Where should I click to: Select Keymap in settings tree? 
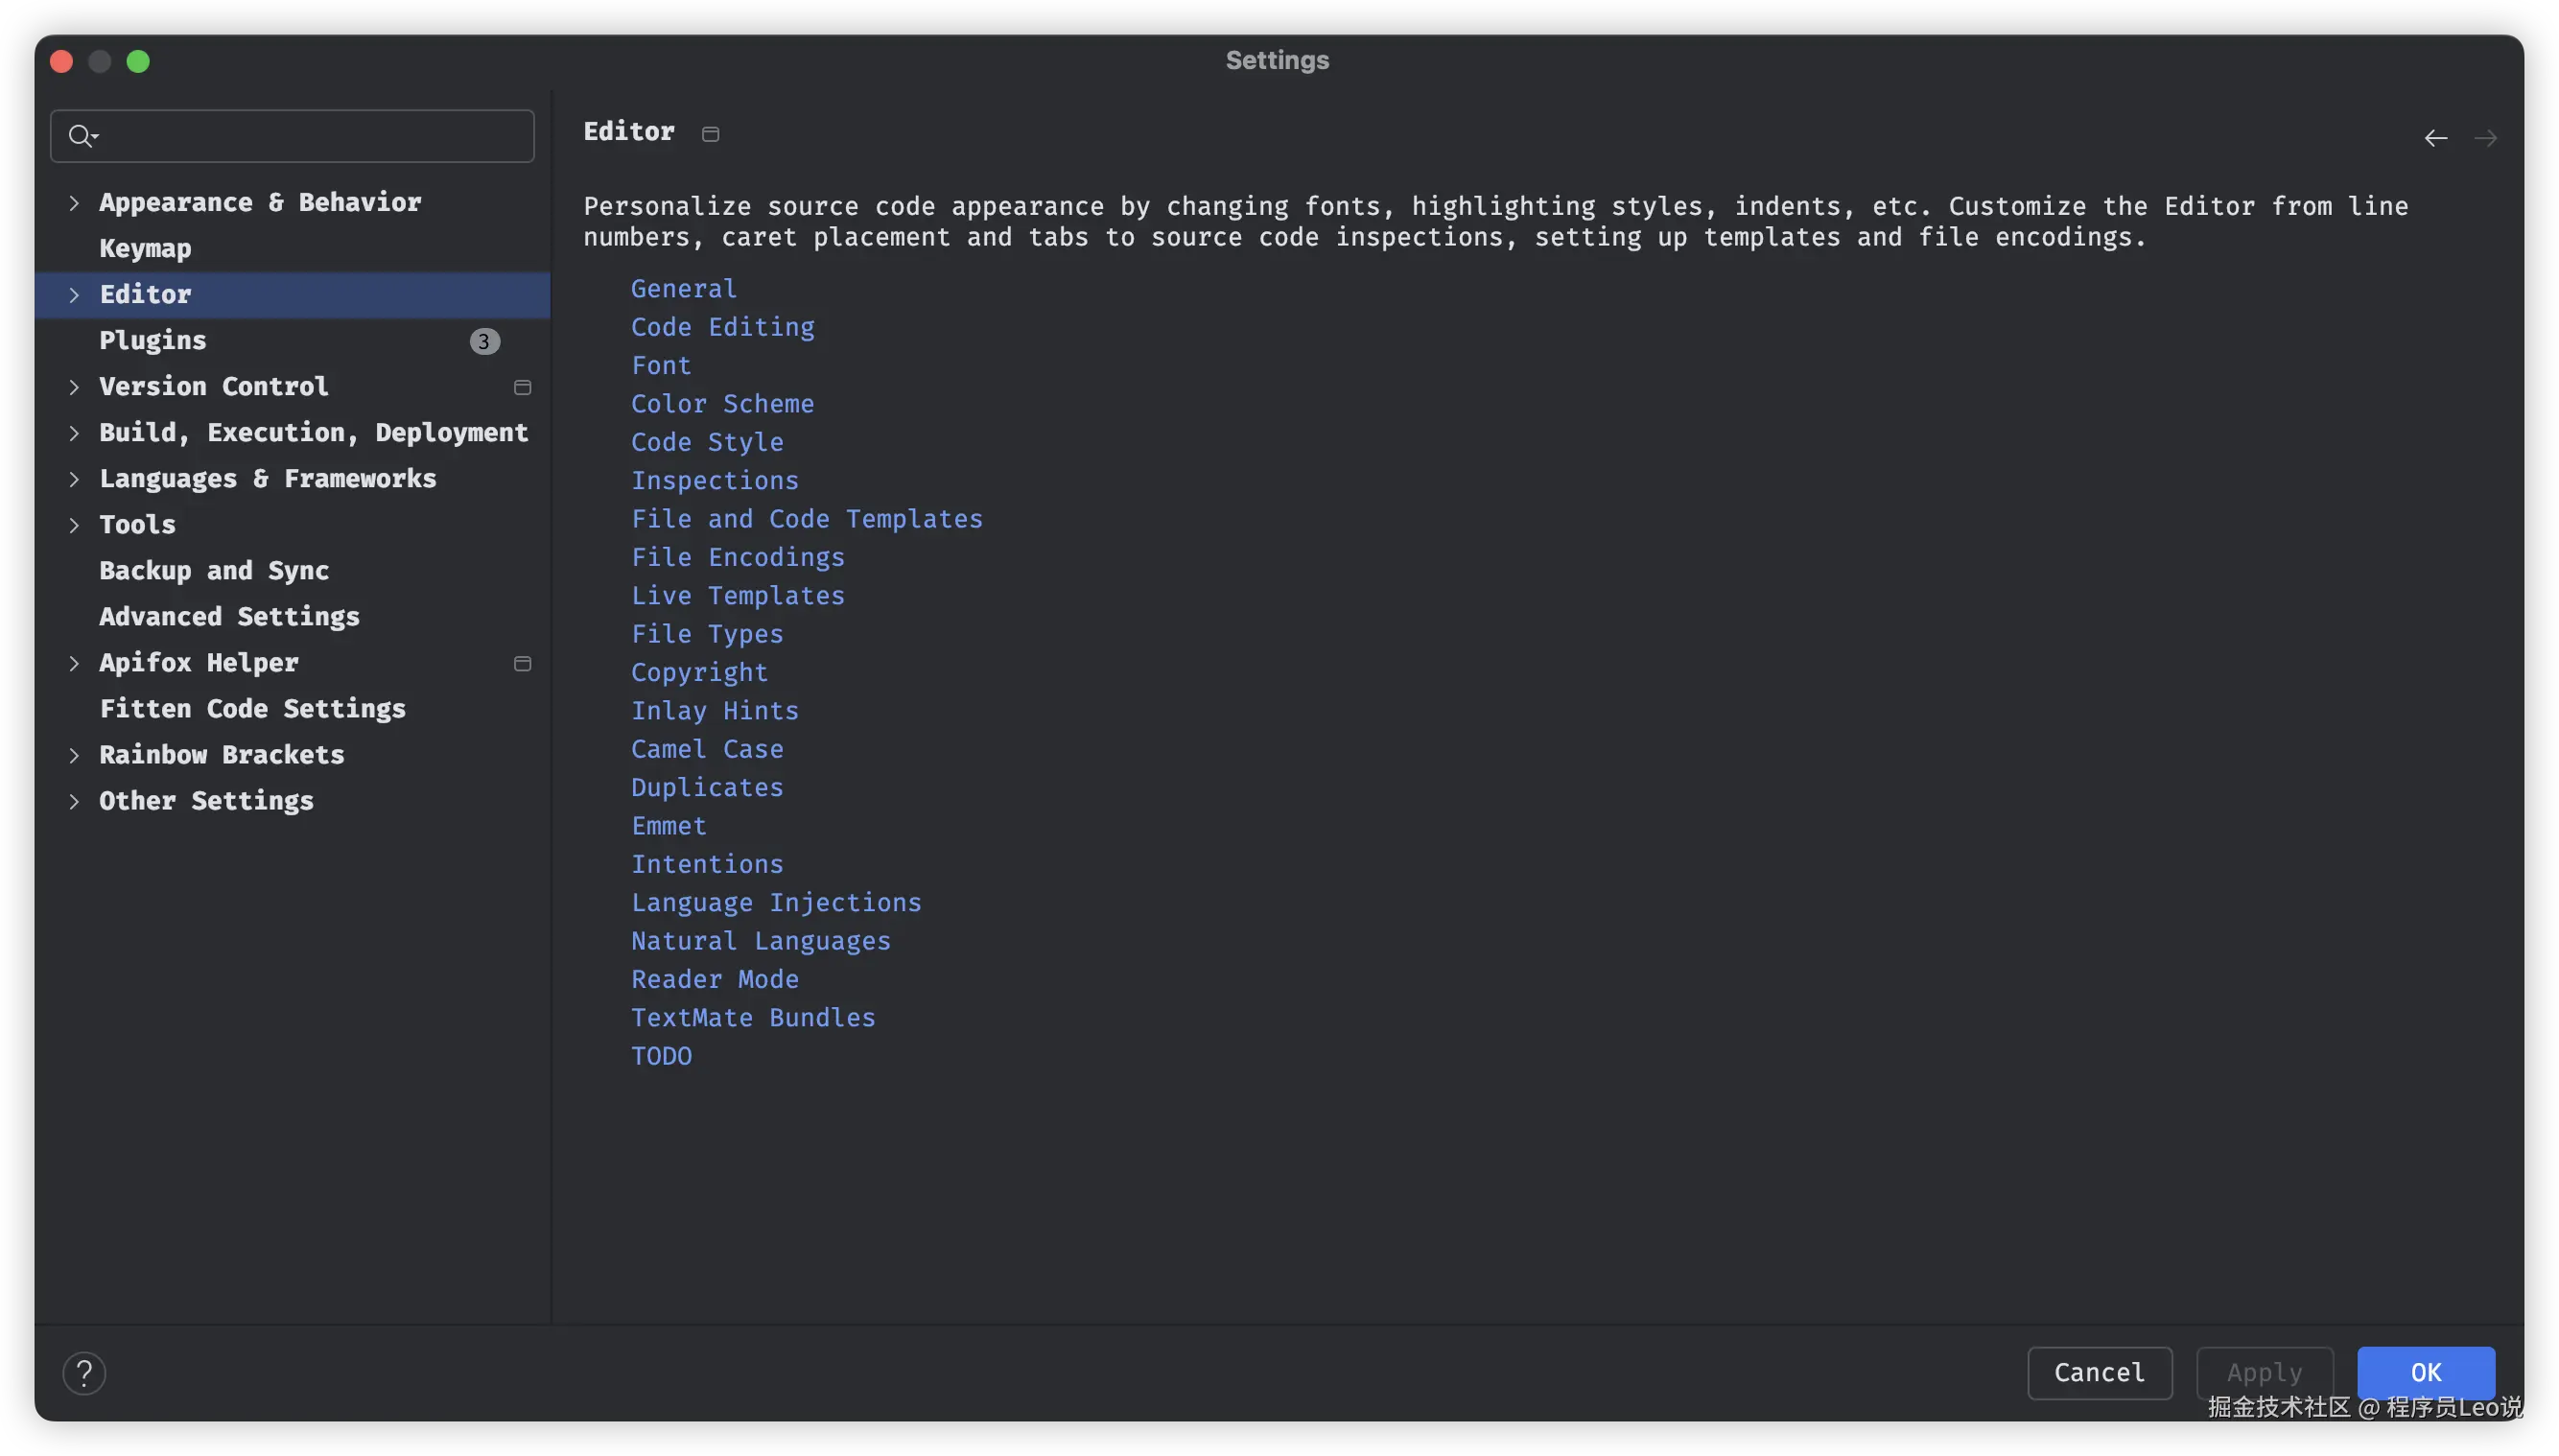click(145, 249)
